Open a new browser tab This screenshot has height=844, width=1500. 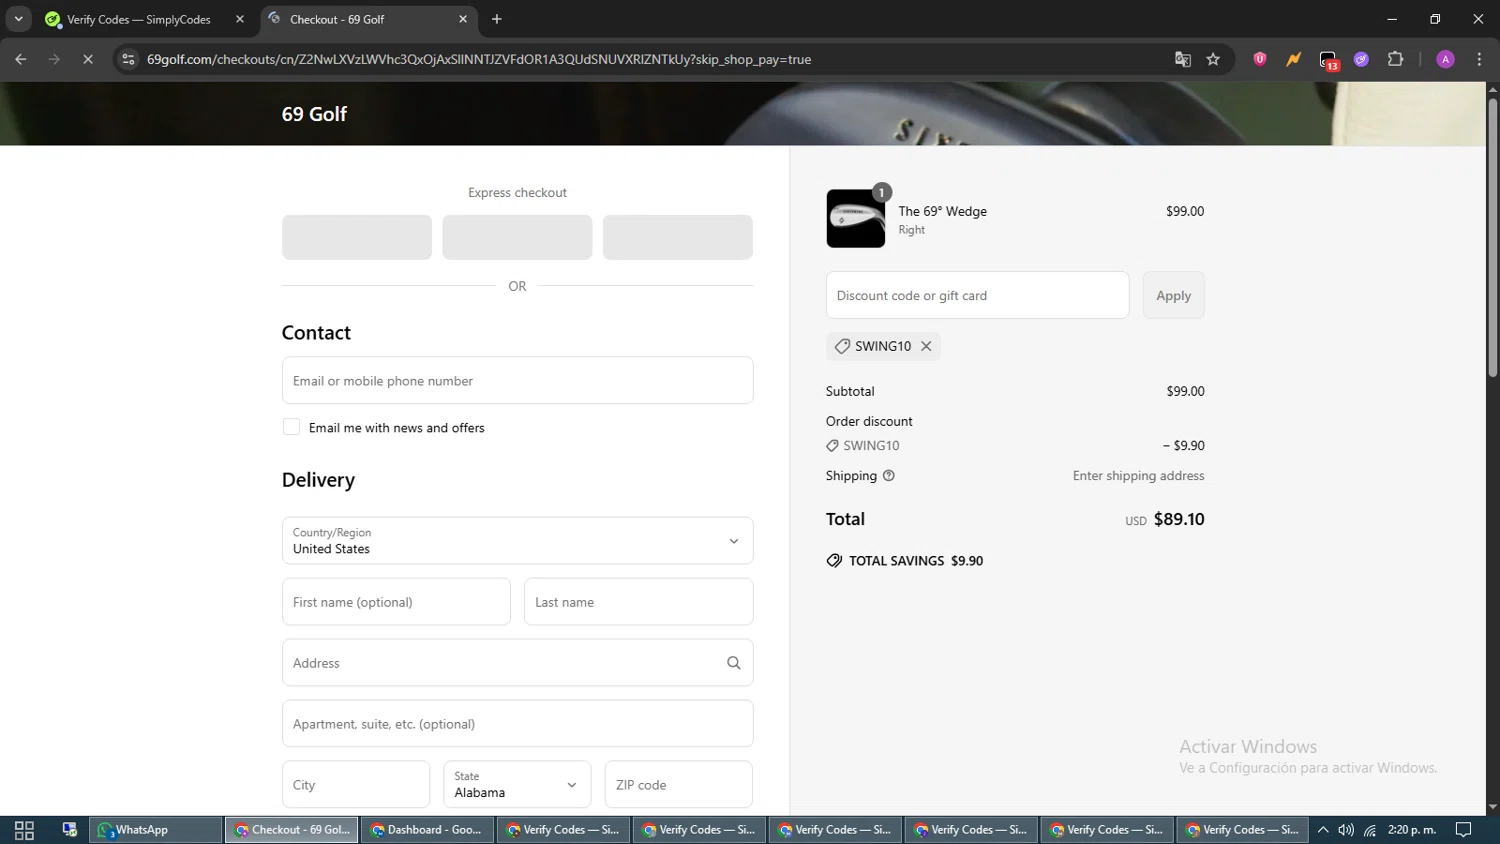(x=497, y=19)
